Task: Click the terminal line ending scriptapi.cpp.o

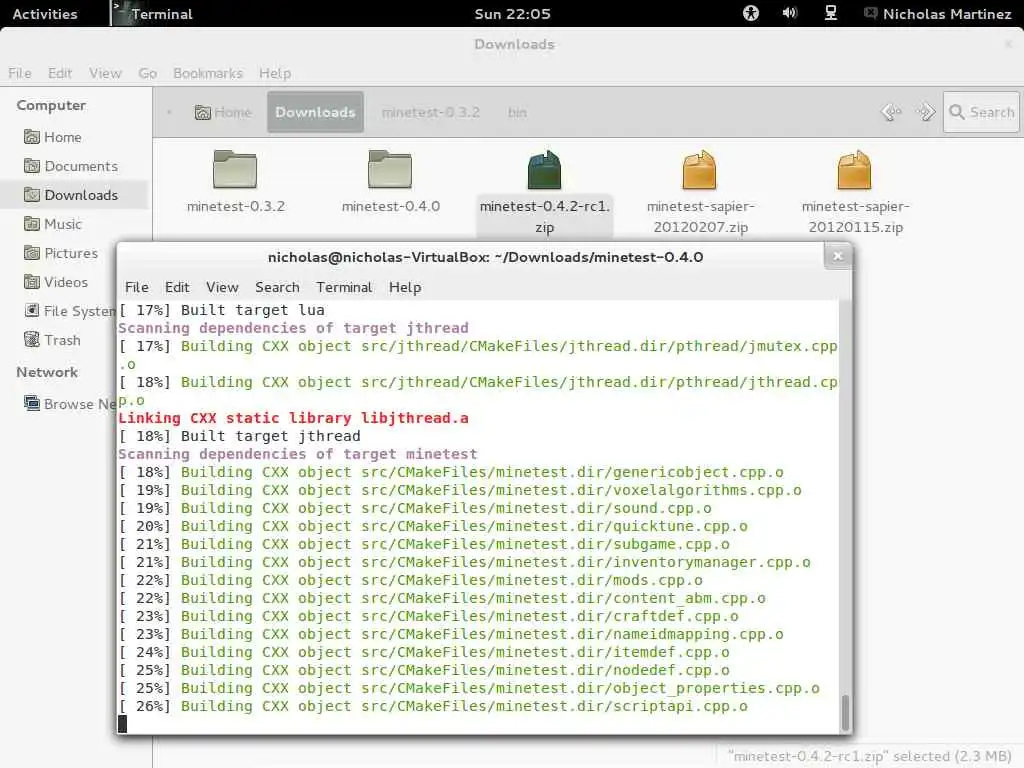Action: 433,706
